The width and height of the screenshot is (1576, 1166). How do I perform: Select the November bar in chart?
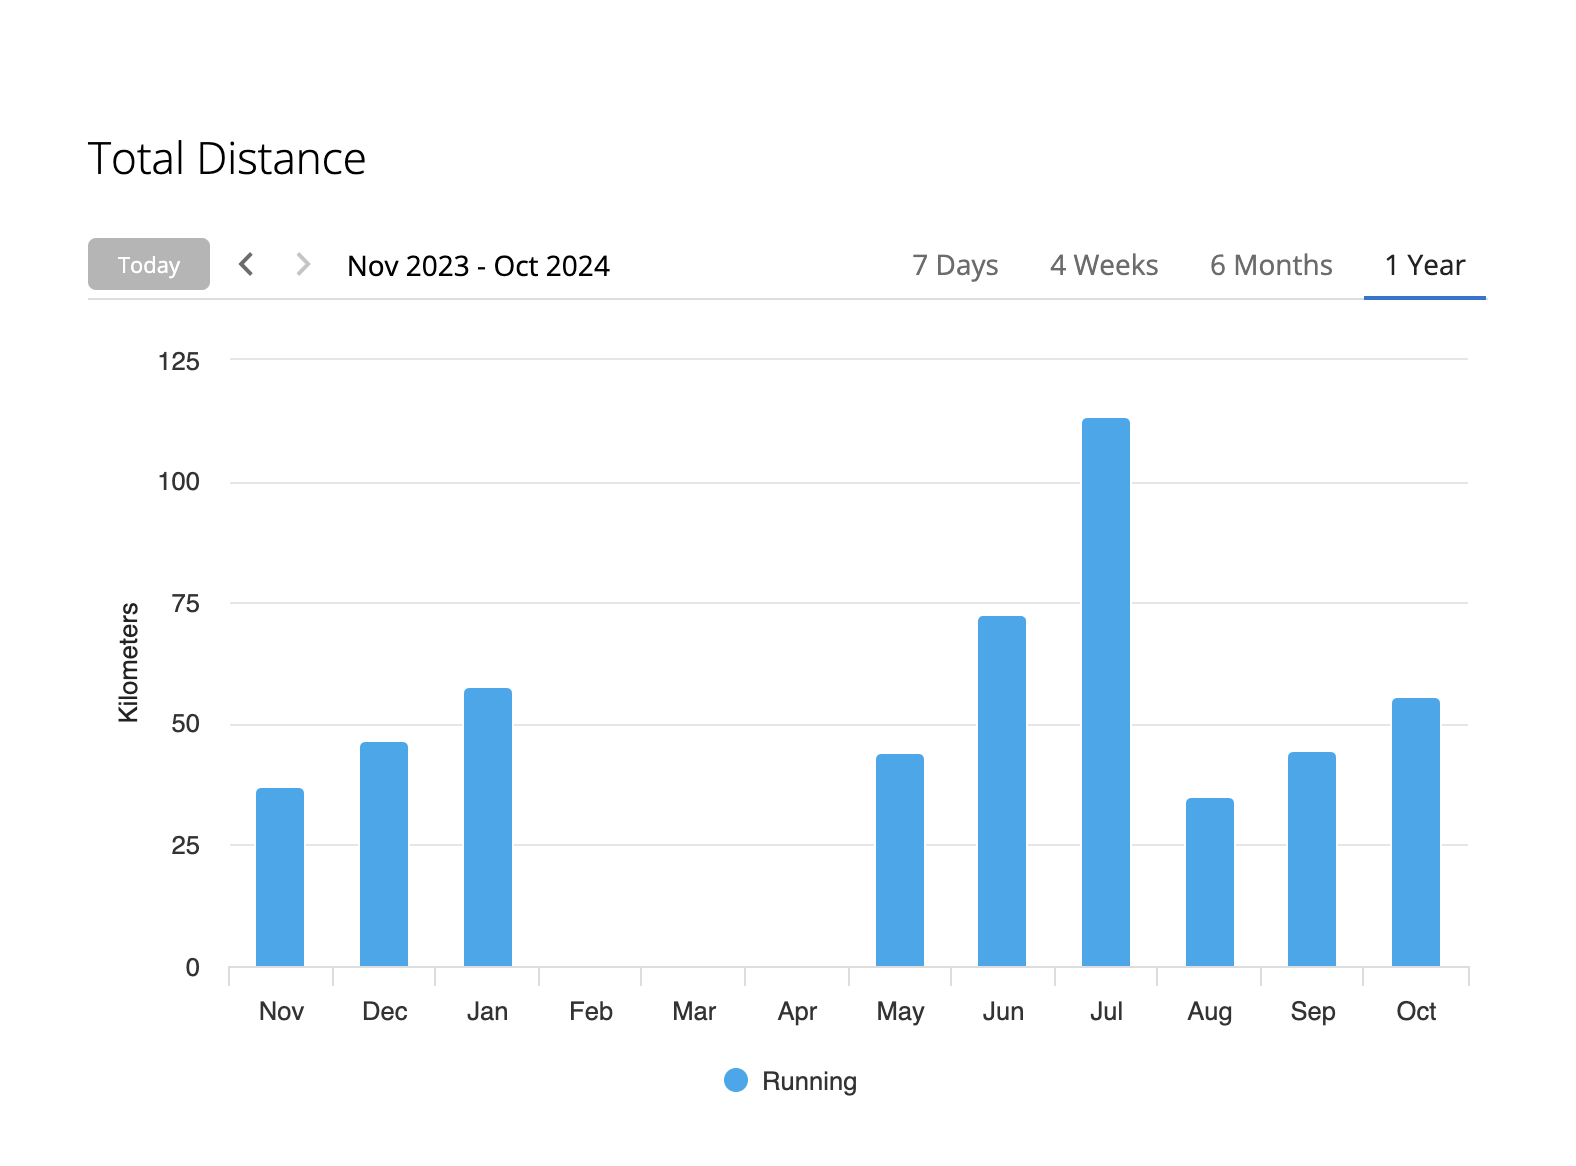coord(280,877)
